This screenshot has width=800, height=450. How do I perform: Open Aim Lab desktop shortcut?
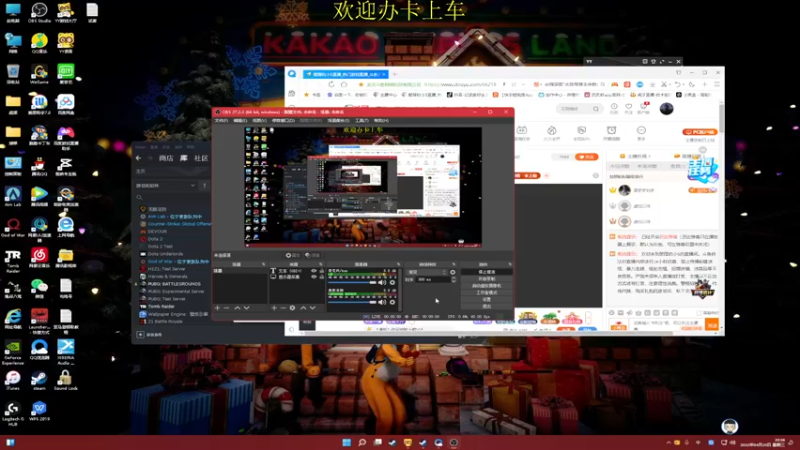point(13,196)
